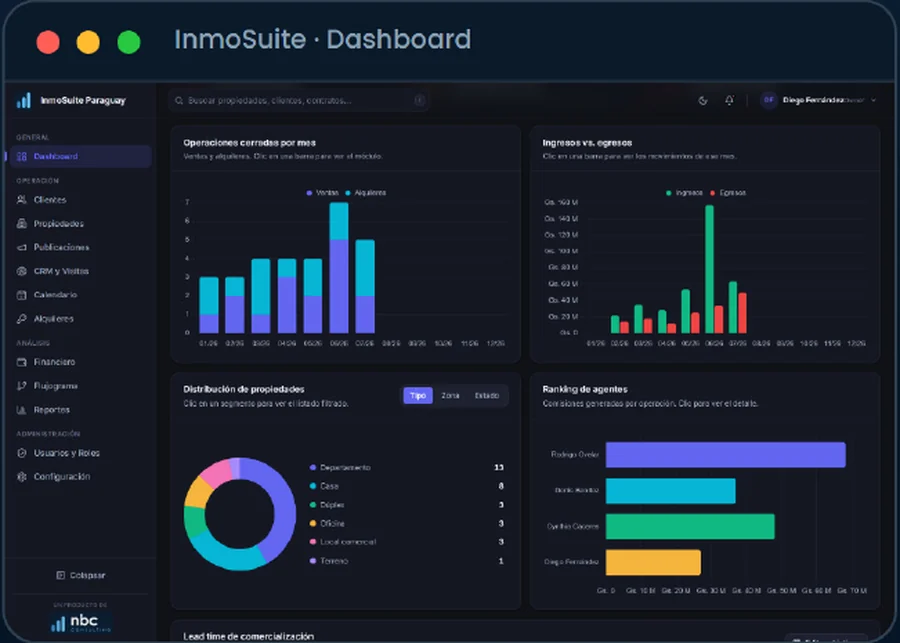Click the Propiedades building icon
The height and width of the screenshot is (643, 900).
click(22, 223)
